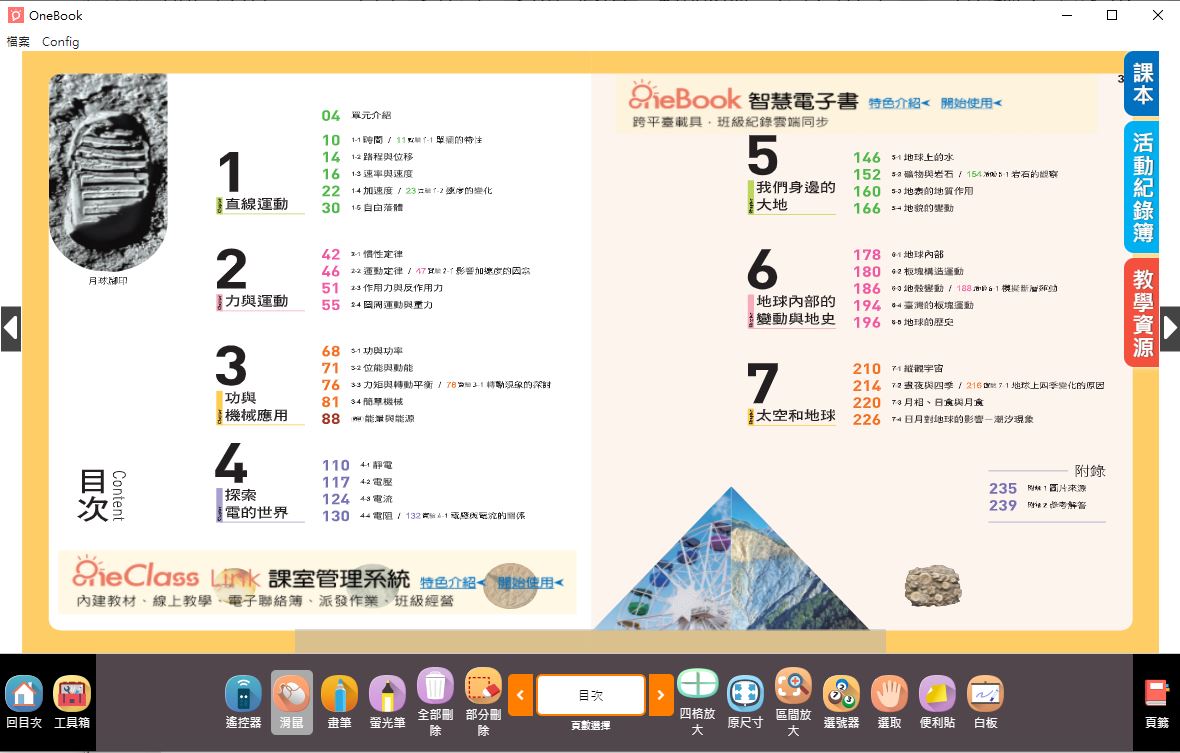Click OneBook 開始使用 link
Image resolution: width=1180 pixels, height=753 pixels.
971,103
